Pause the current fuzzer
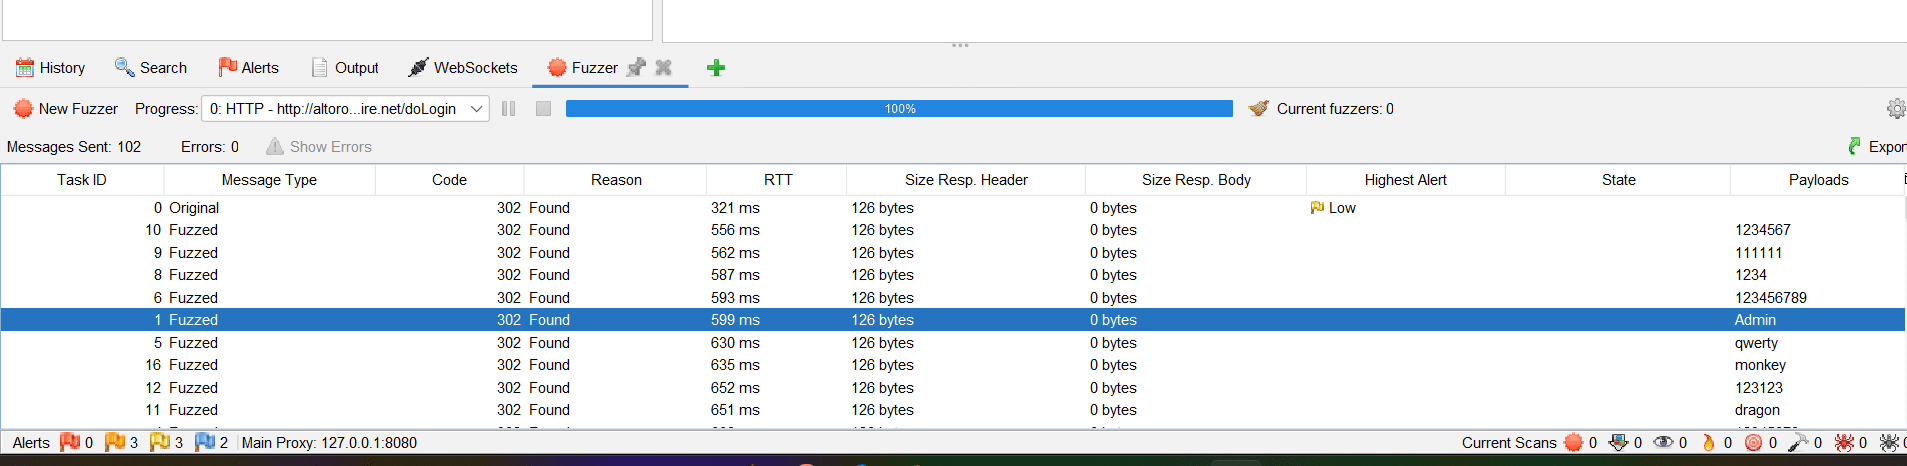The height and width of the screenshot is (466, 1907). [509, 109]
